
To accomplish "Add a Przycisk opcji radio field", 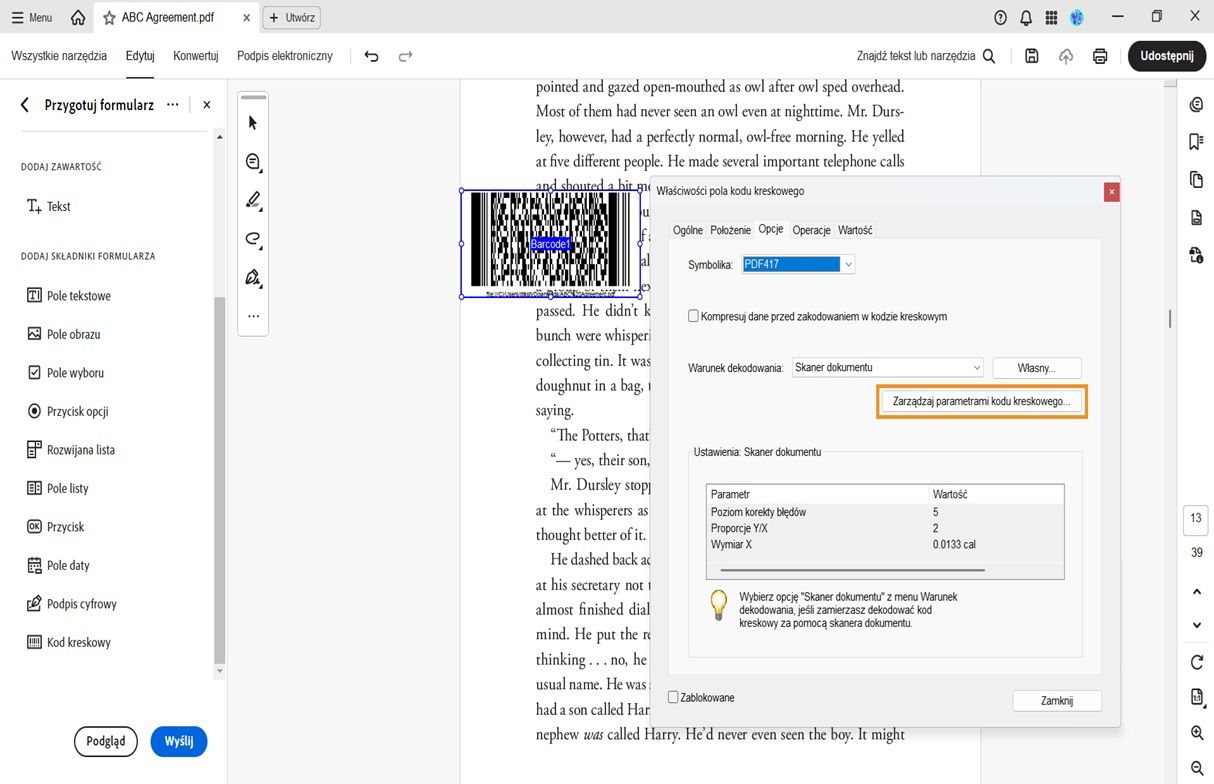I will pos(67,411).
